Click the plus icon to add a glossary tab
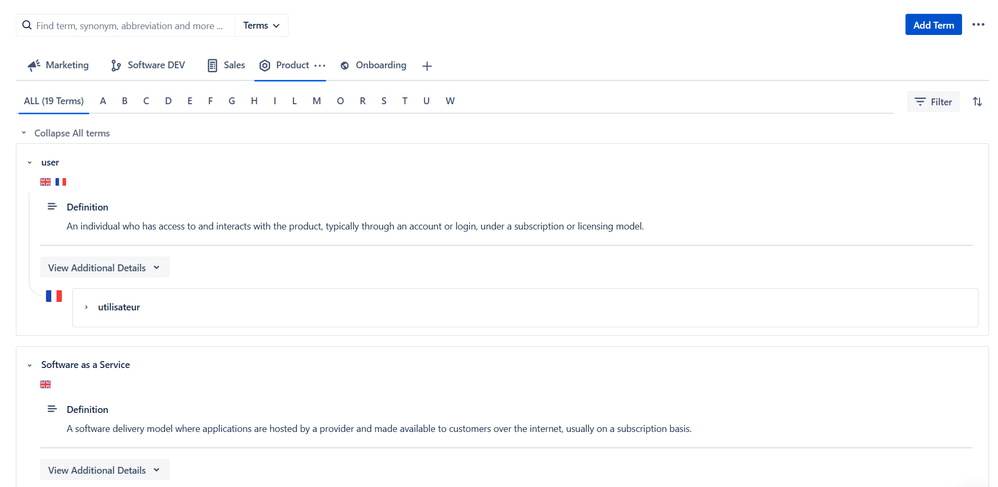 (x=427, y=66)
